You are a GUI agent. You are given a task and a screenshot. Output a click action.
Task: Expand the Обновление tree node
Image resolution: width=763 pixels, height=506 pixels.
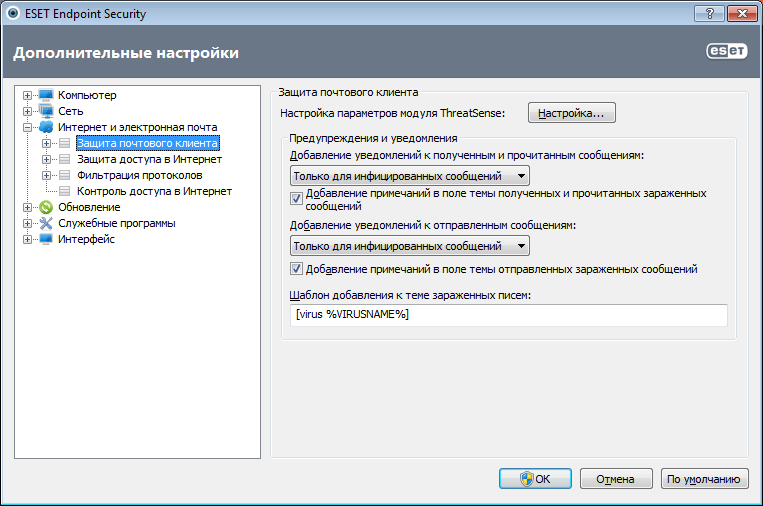[x=27, y=208]
